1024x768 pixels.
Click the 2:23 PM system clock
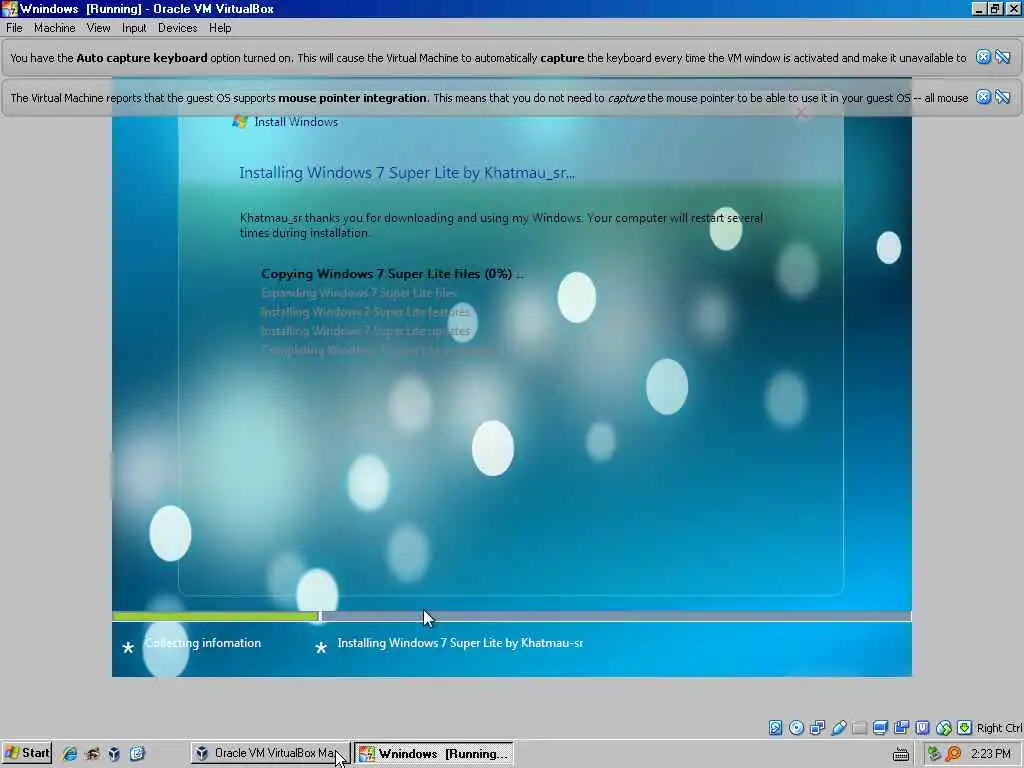[x=991, y=754]
